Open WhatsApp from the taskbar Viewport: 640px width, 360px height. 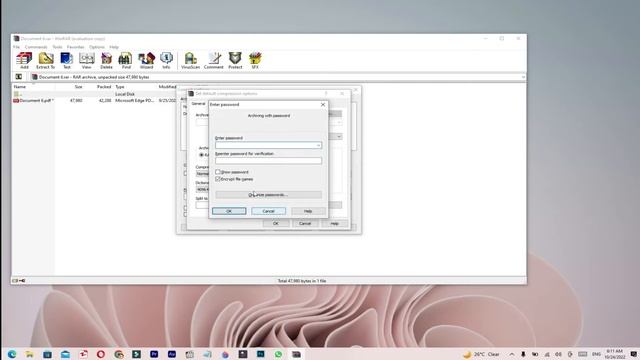click(x=278, y=354)
